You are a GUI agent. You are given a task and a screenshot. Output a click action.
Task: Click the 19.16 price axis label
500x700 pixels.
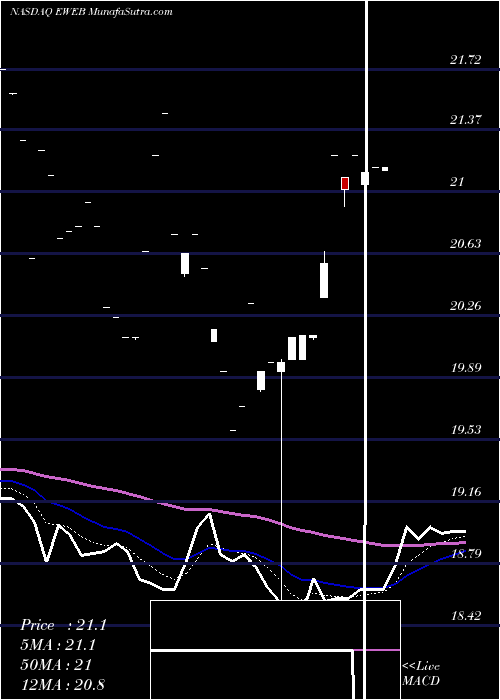466,492
